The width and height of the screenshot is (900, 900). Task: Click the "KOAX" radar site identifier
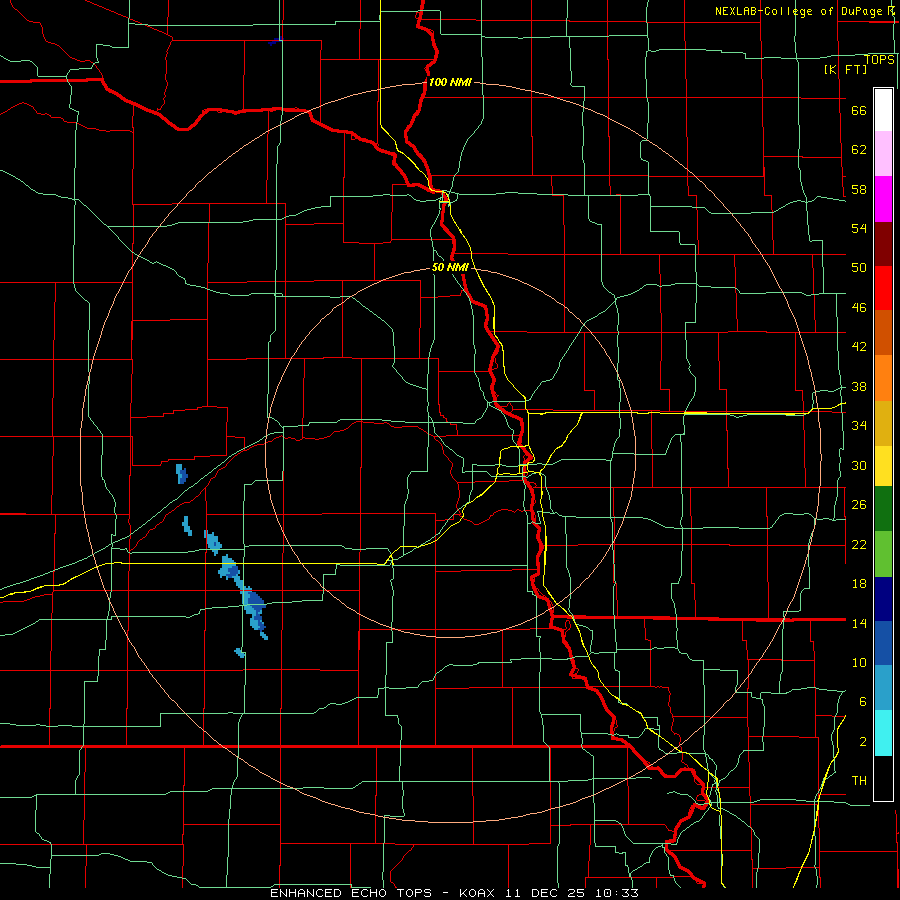point(479,893)
